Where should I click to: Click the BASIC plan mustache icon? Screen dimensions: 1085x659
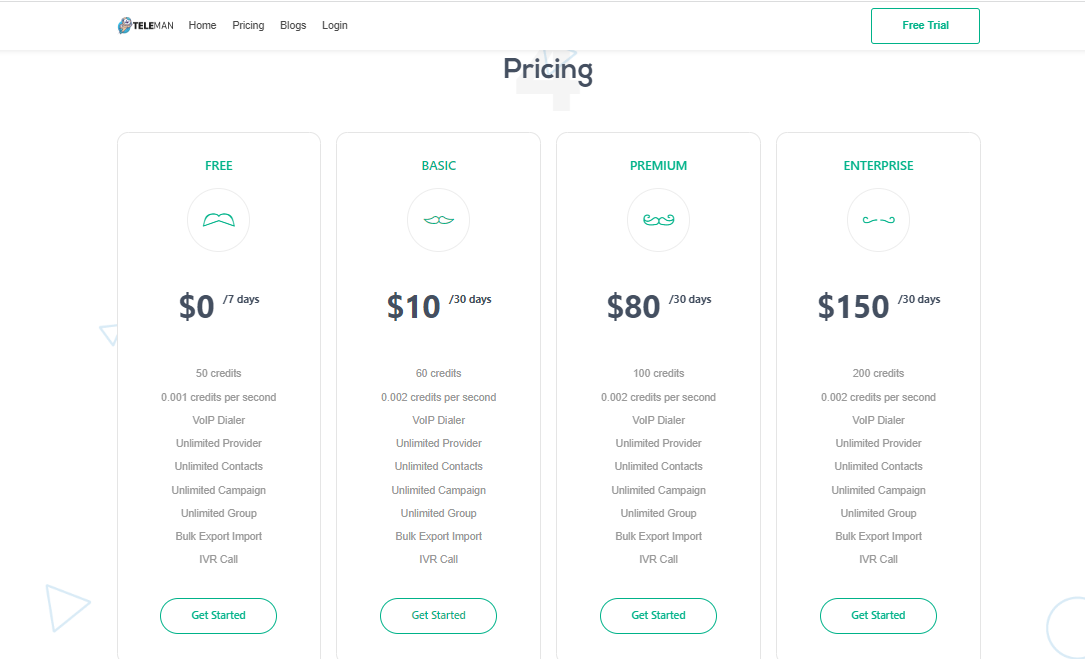point(438,220)
